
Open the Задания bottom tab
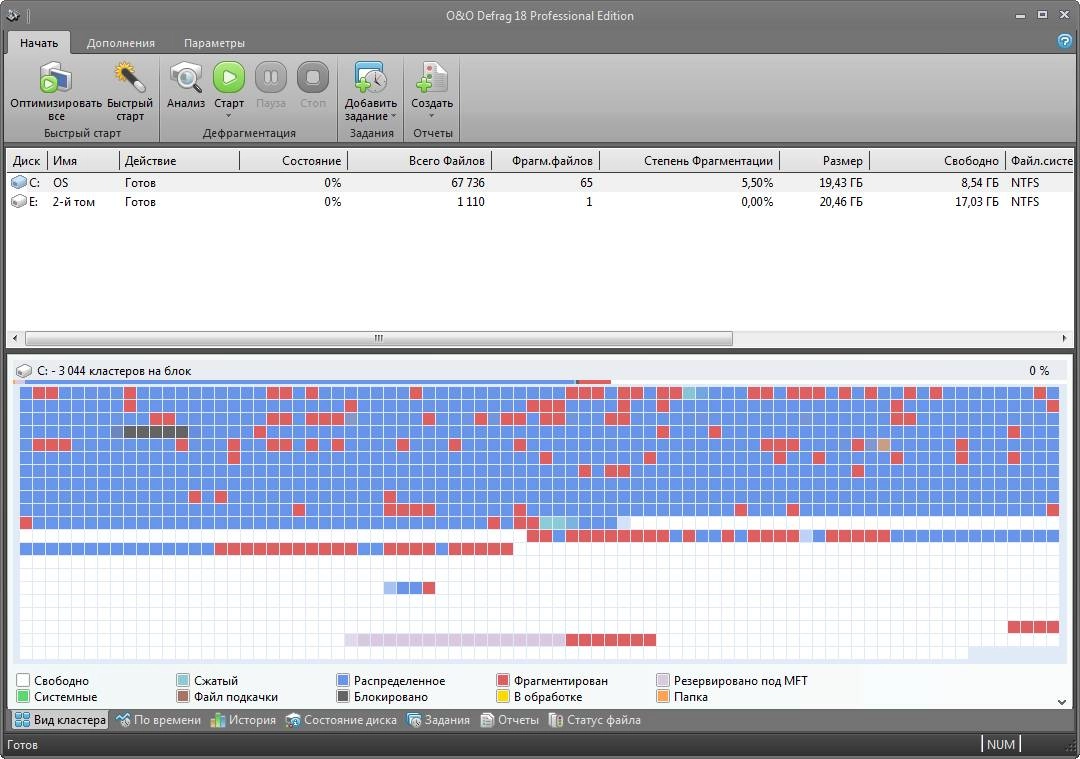click(438, 720)
